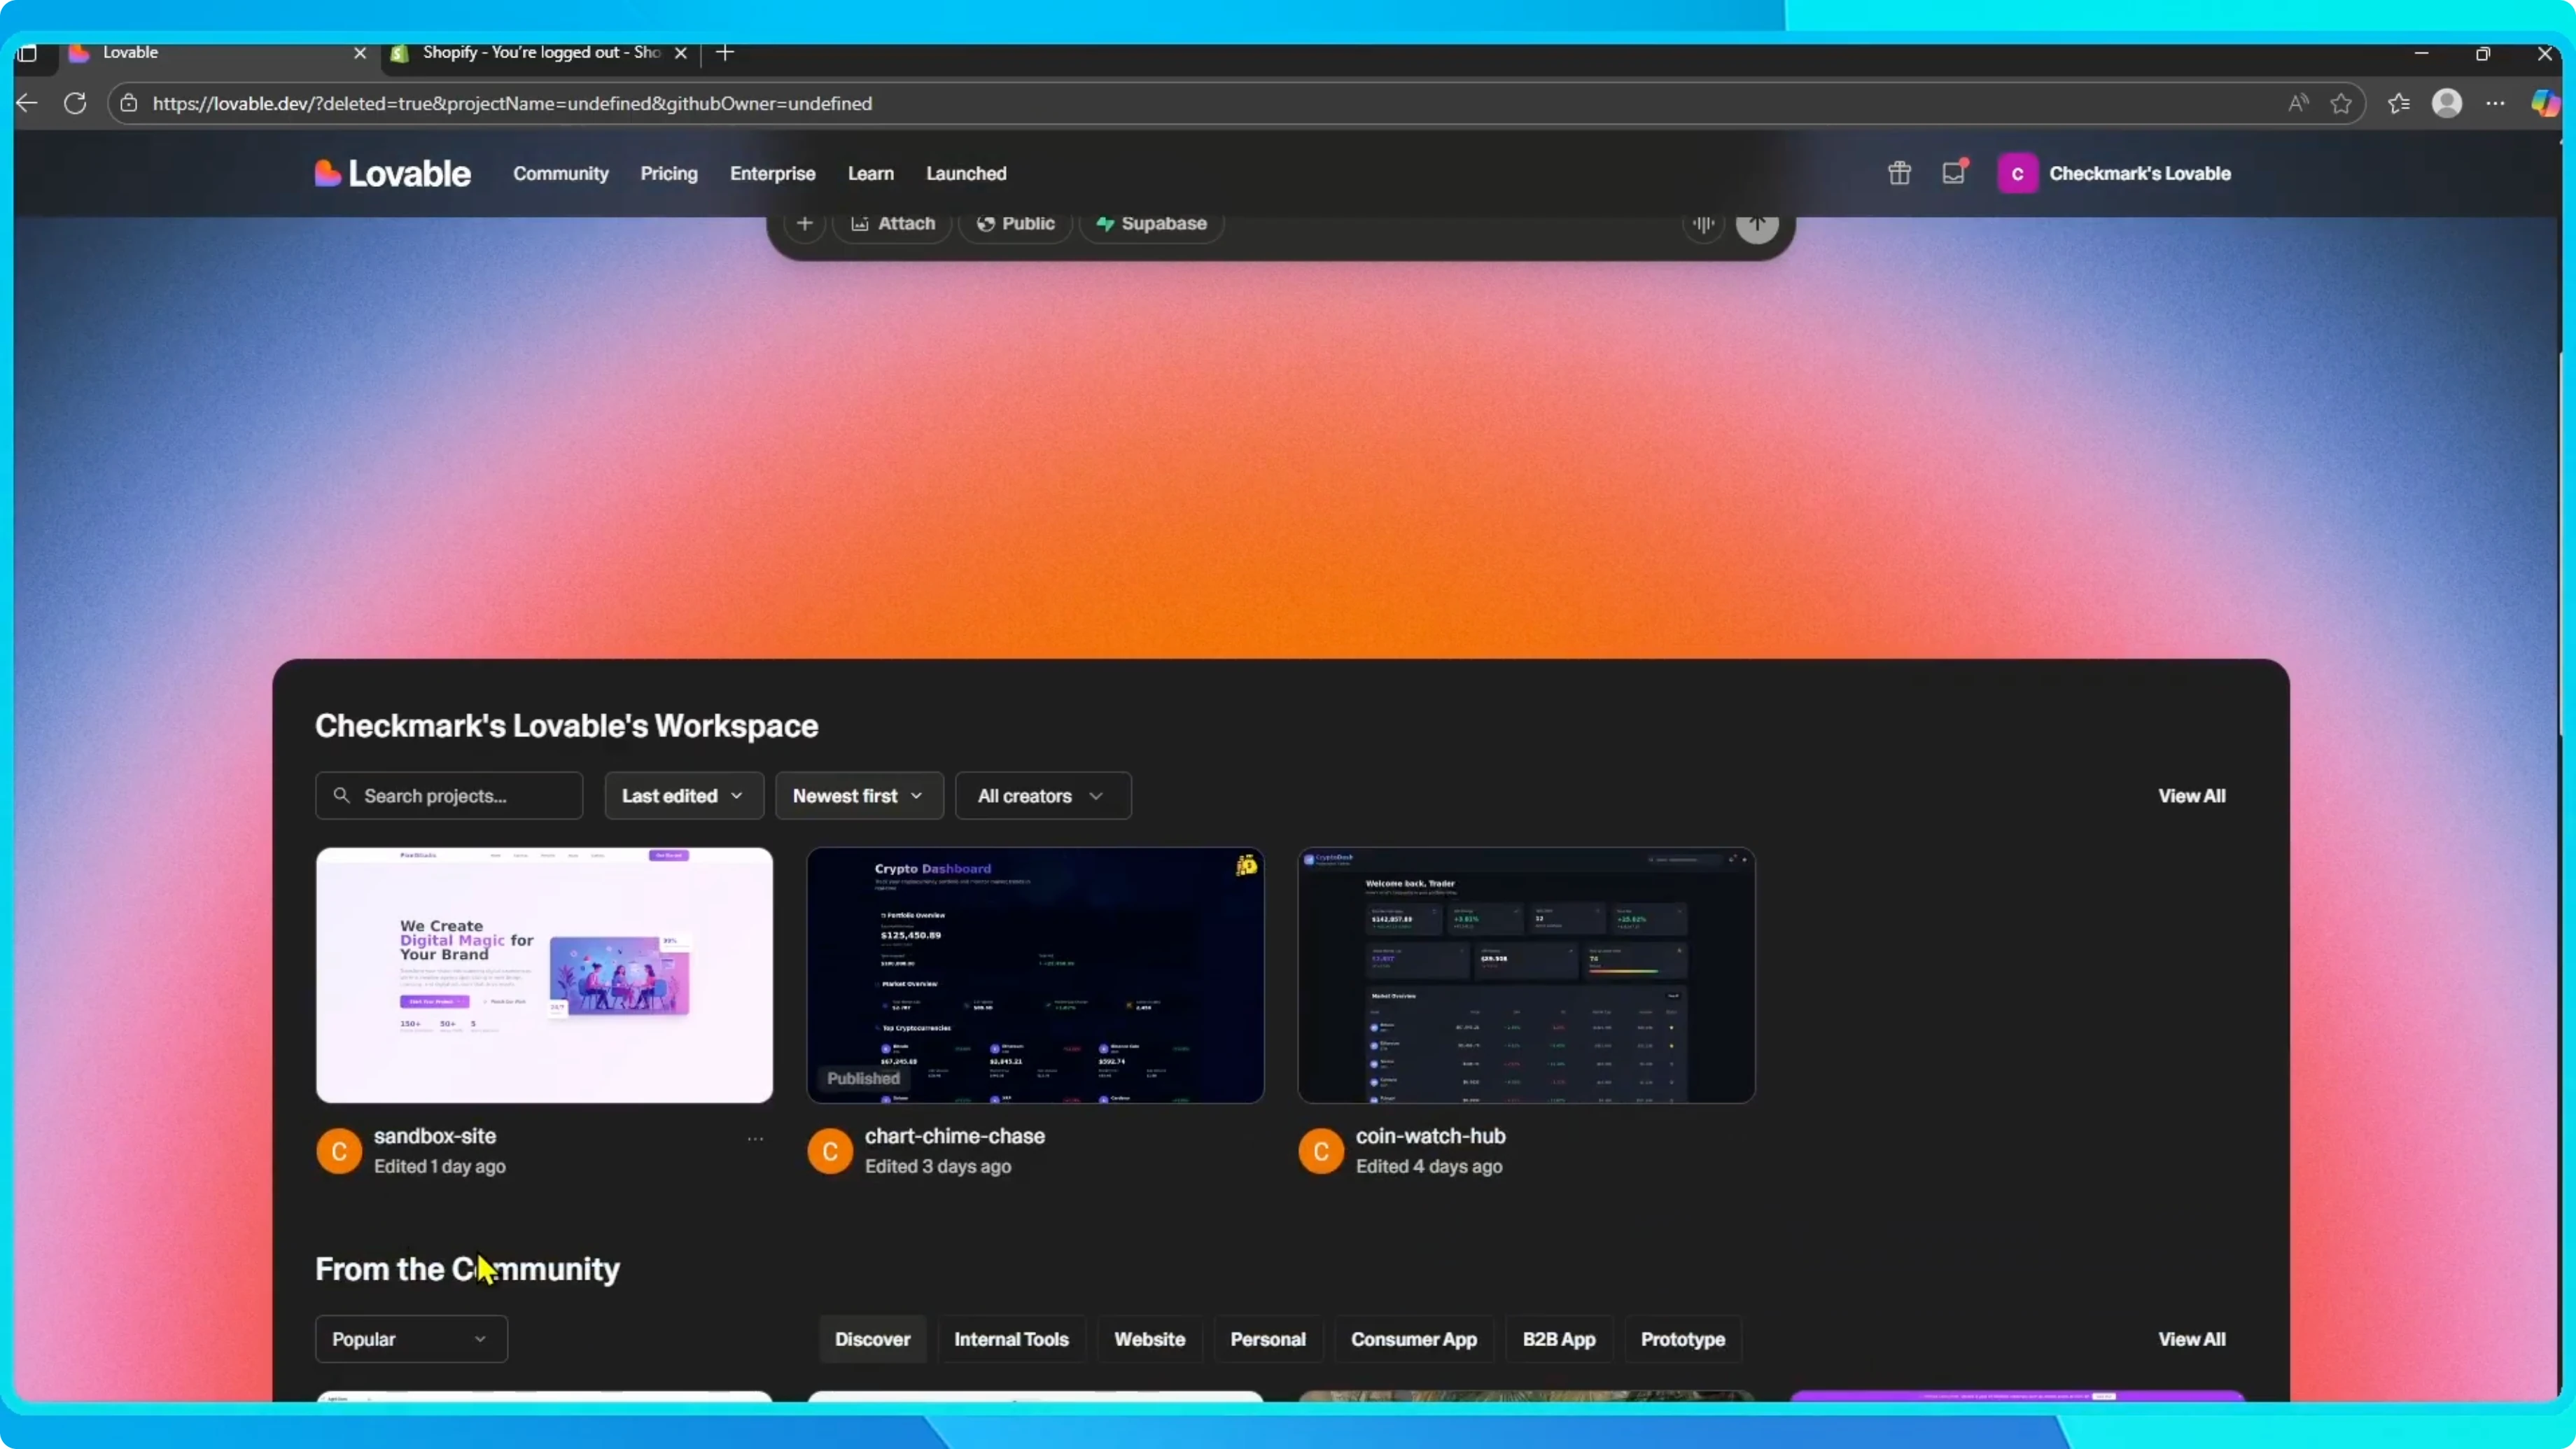Open a new tab with plus icon
2576x1449 pixels.
(726, 52)
